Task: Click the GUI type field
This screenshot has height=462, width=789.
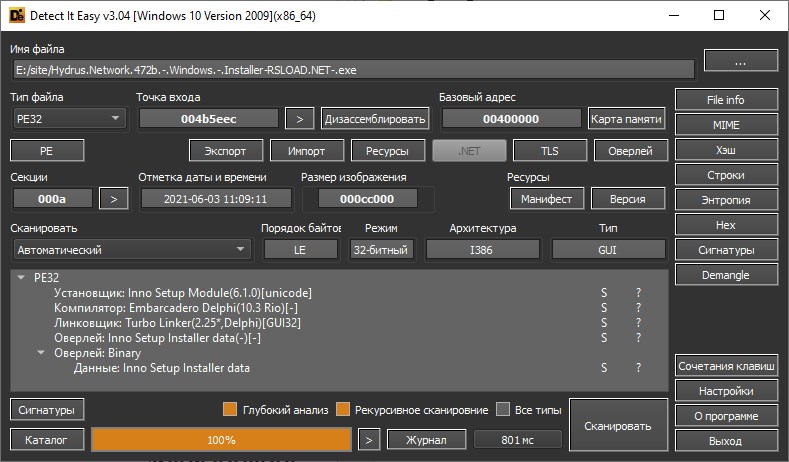Action: coord(608,250)
